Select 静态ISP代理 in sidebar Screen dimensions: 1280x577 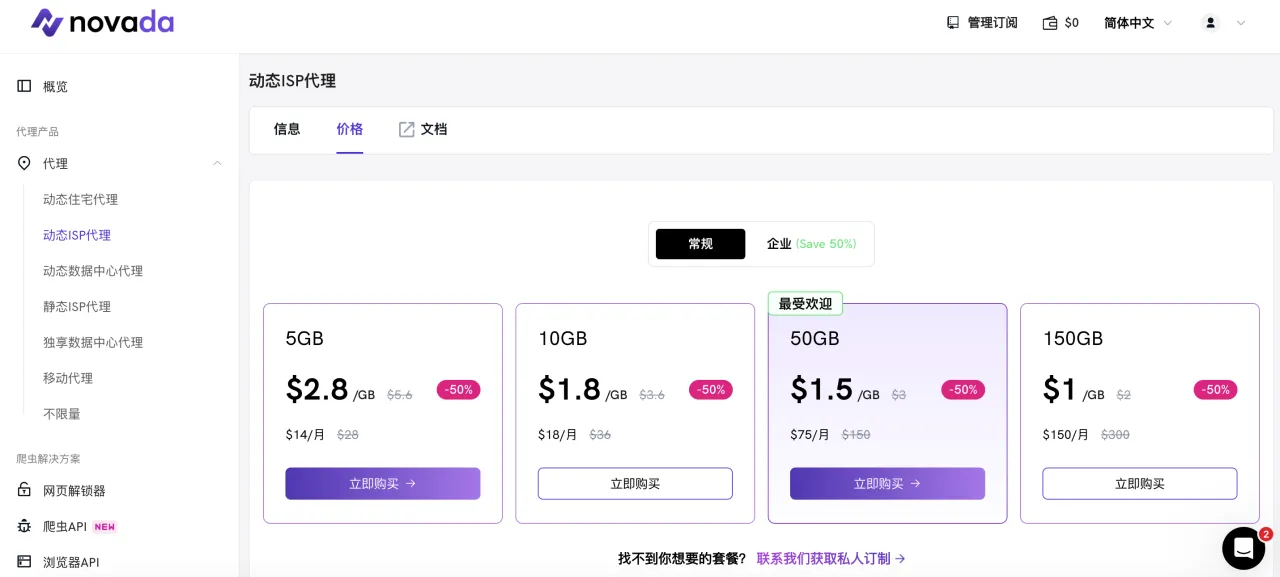click(77, 307)
